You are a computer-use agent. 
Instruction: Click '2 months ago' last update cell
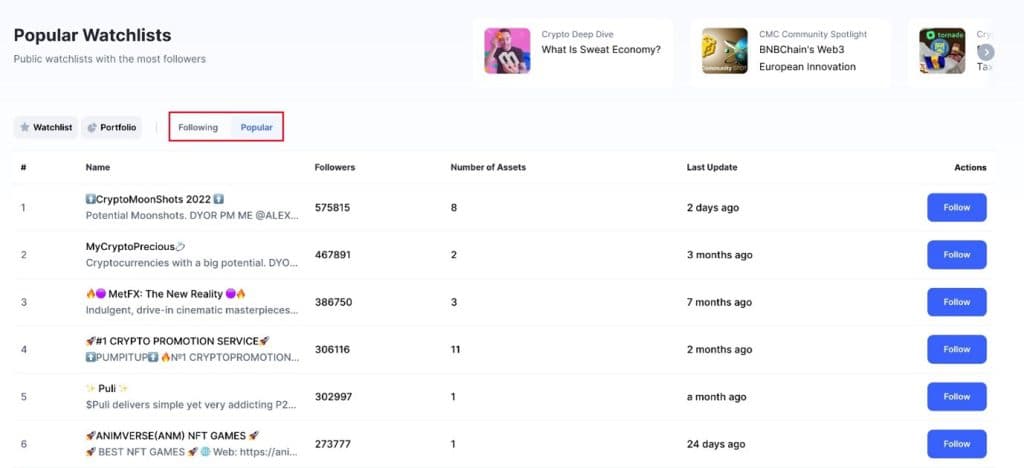(x=719, y=349)
